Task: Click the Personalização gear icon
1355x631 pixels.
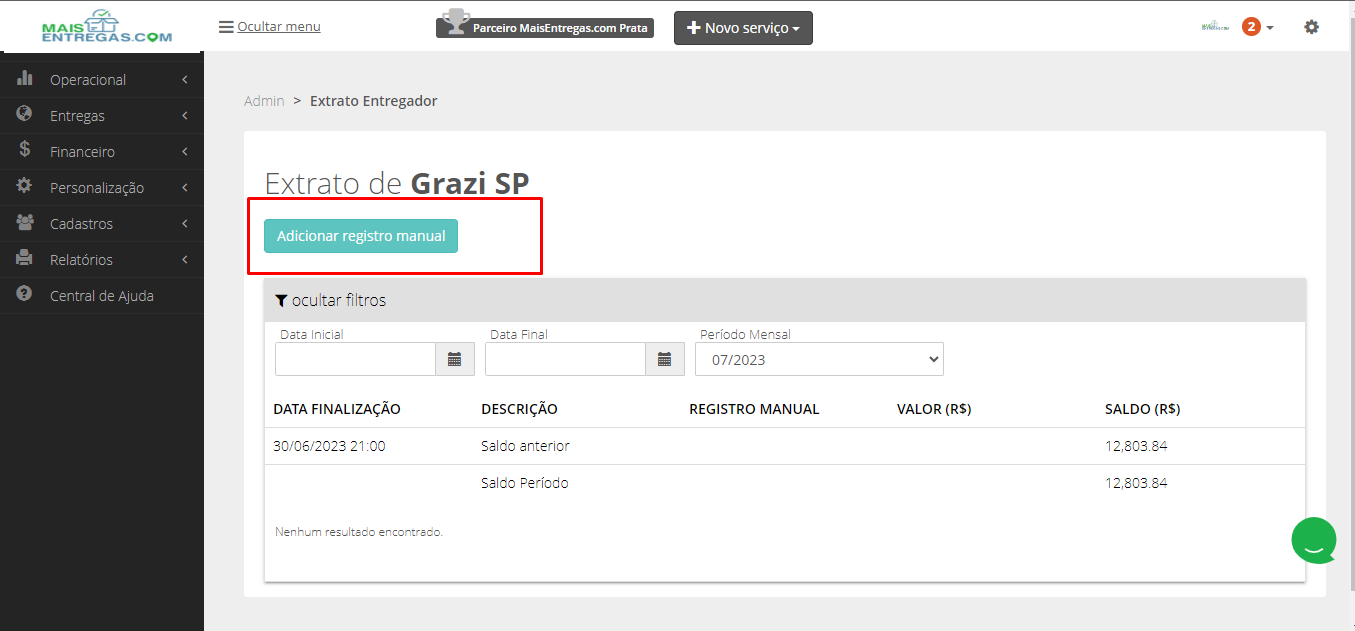Action: point(25,187)
